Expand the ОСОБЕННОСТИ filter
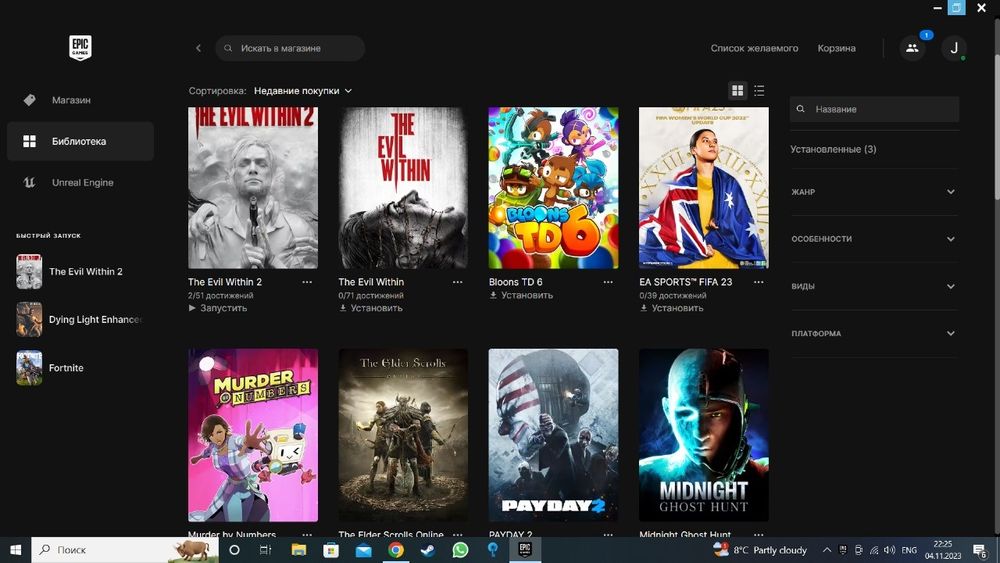The height and width of the screenshot is (563, 1000). (874, 239)
